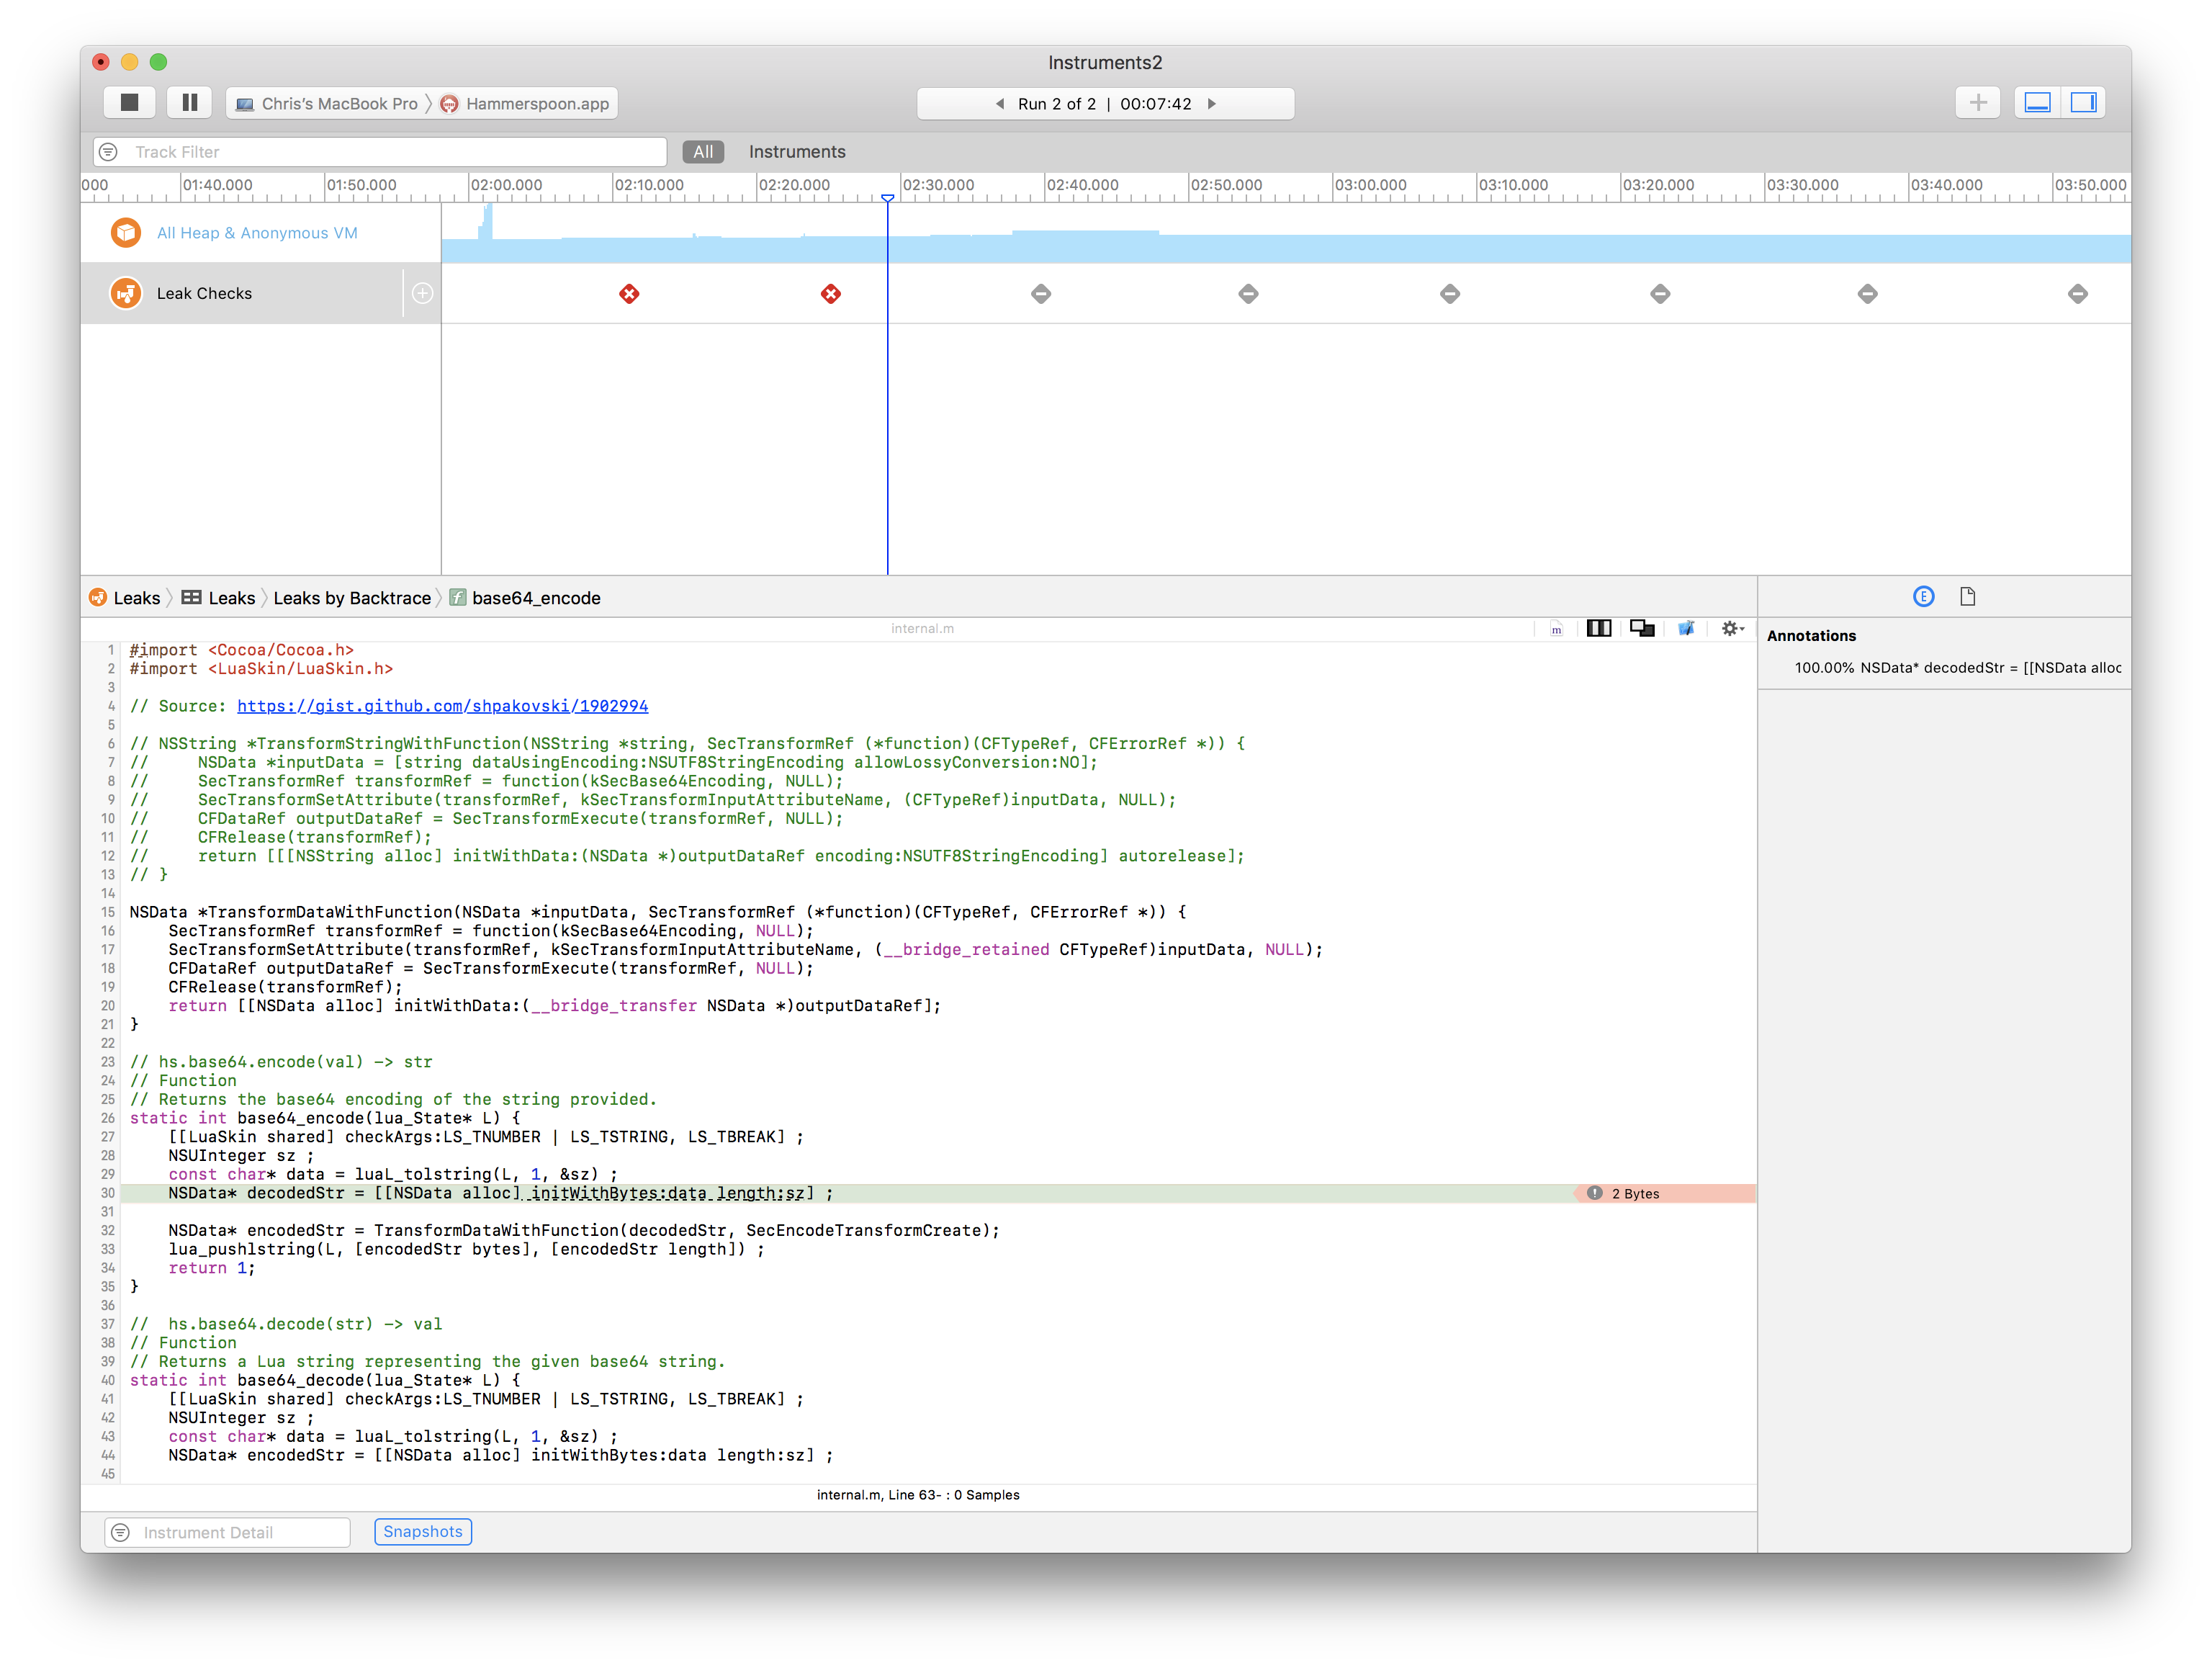Screen dimensions: 2212x1668
Task: Choose target device Chris's MacBook Pro
Action: (x=327, y=104)
